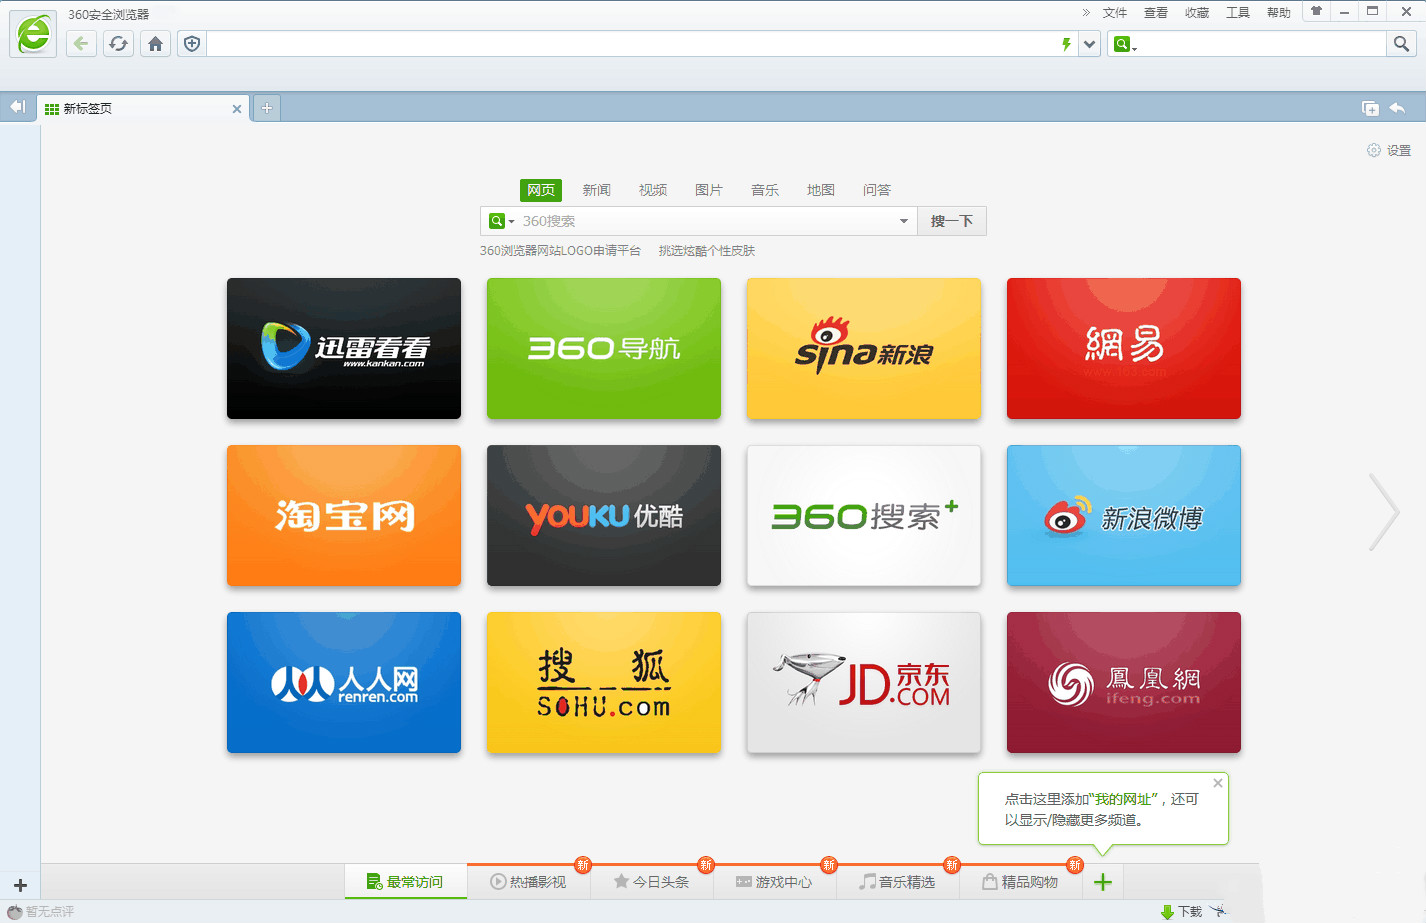
Task: Open the 工具 menu
Action: 1237,13
